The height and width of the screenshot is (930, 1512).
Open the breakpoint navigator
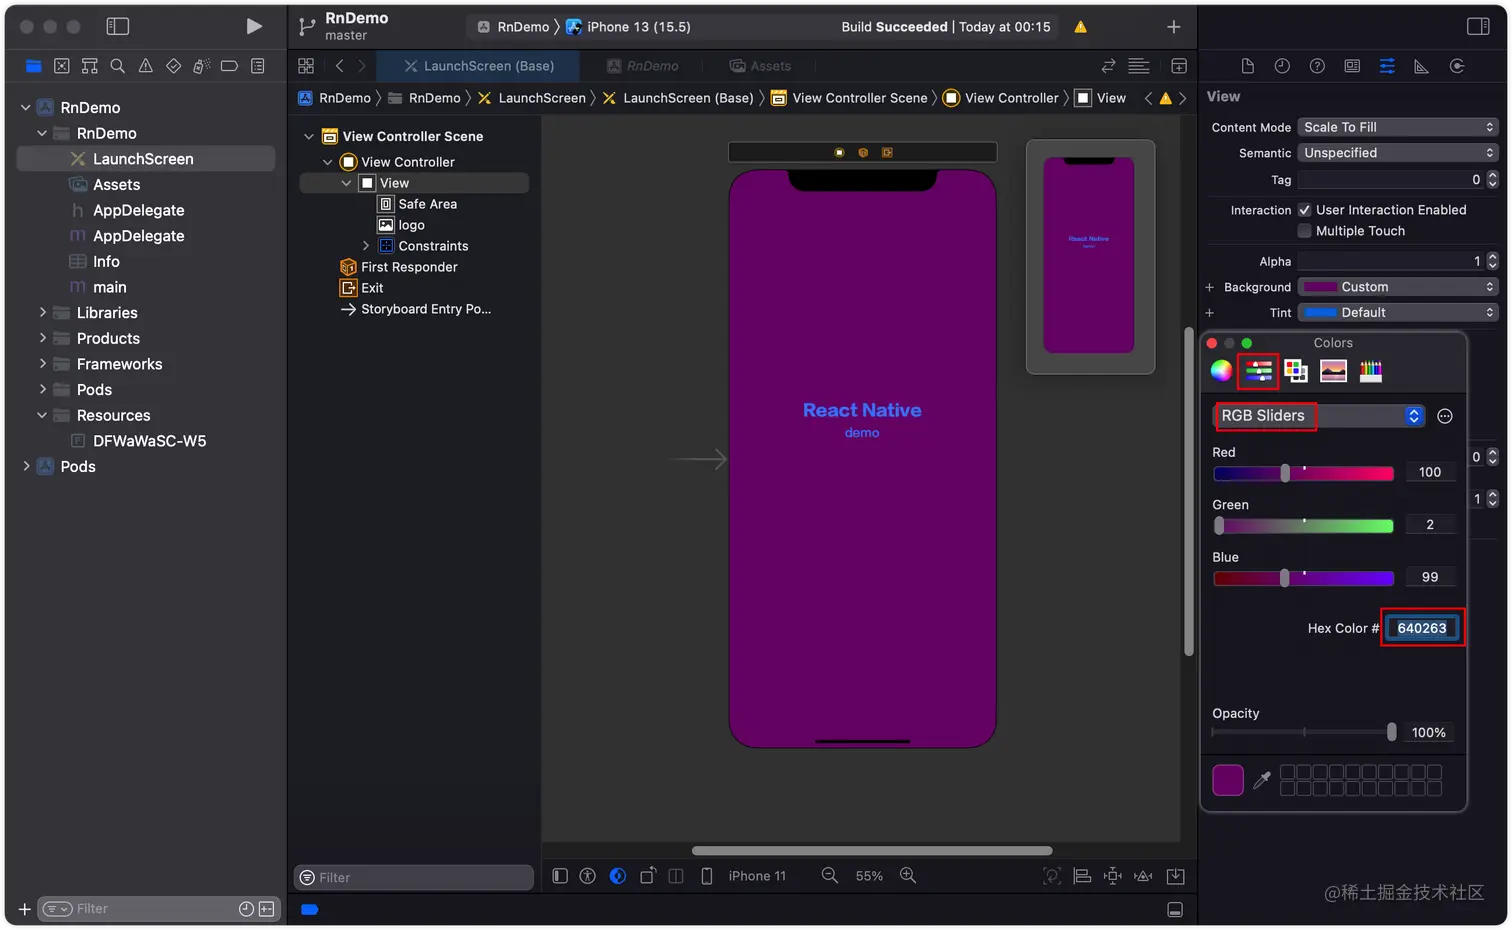[229, 66]
